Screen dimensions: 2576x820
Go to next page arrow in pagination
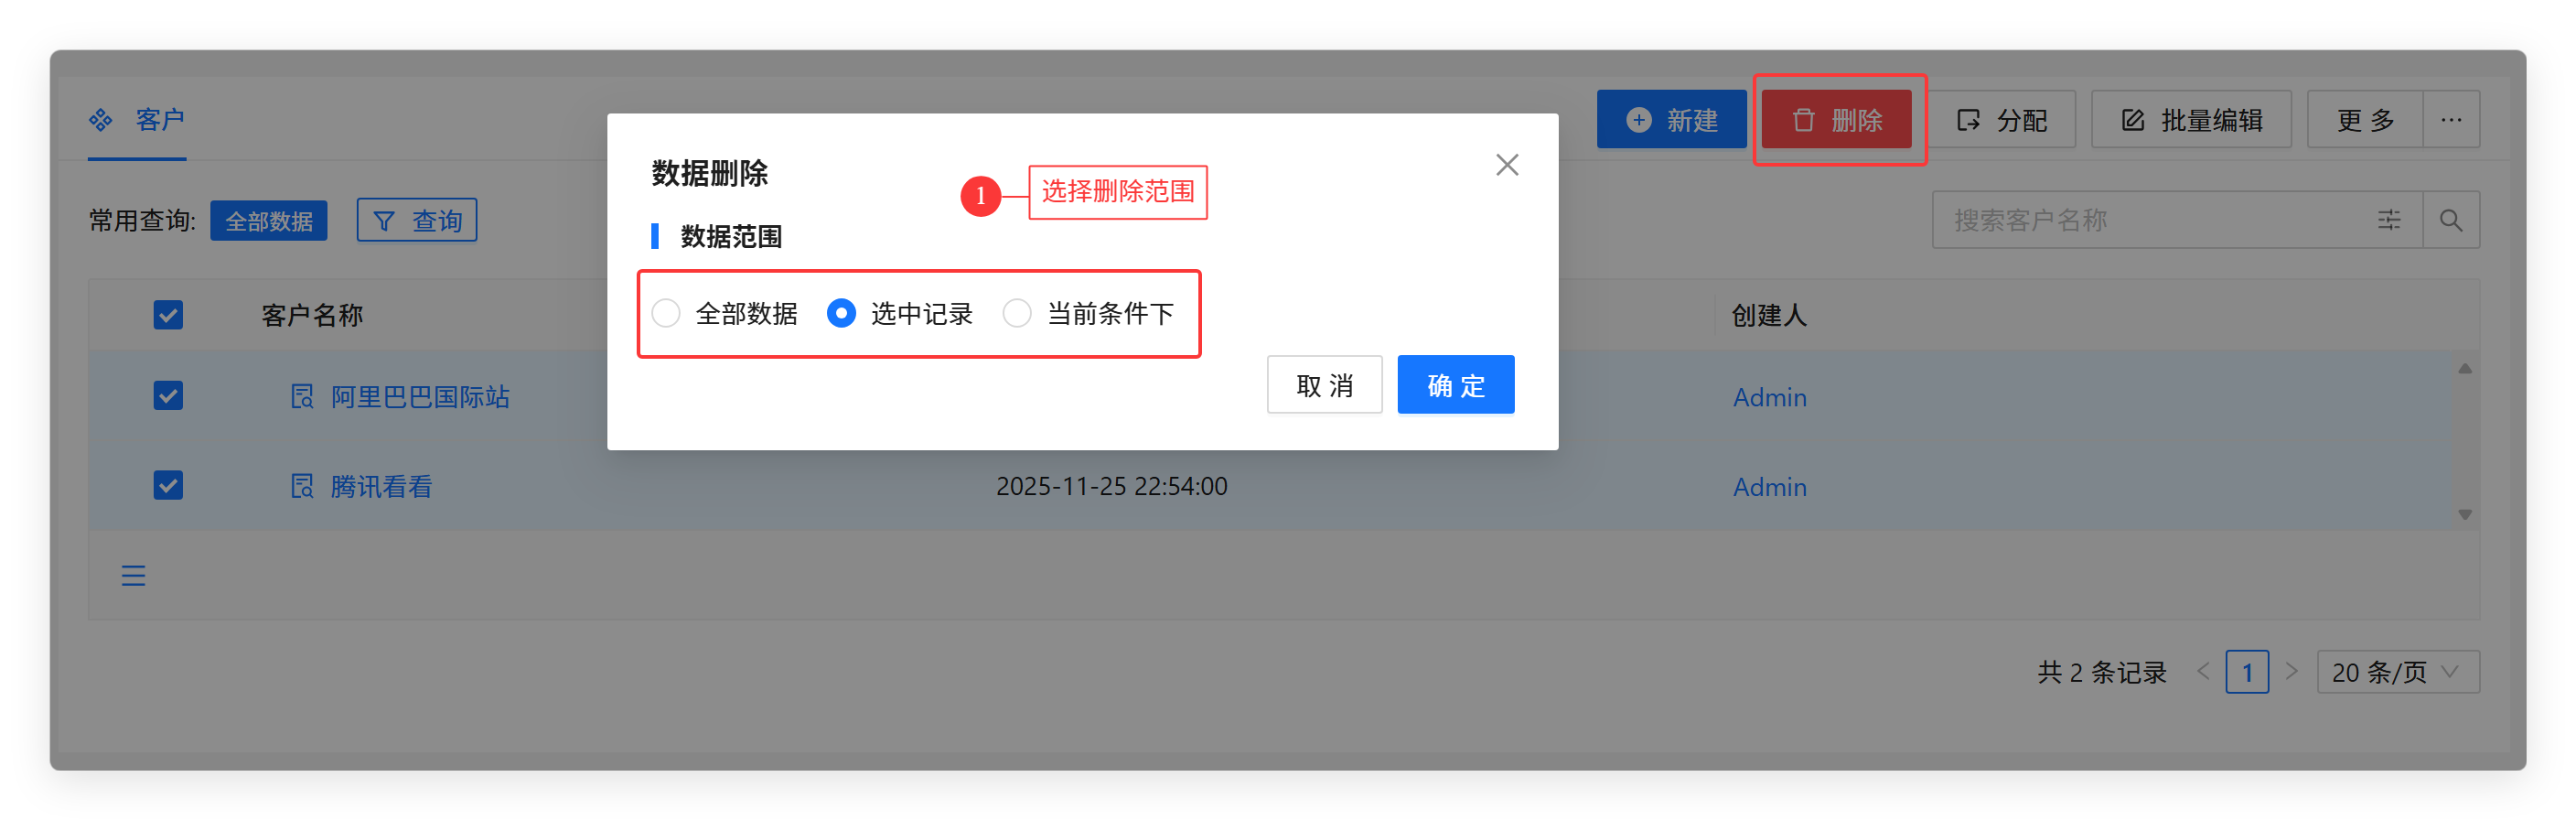coord(2291,671)
